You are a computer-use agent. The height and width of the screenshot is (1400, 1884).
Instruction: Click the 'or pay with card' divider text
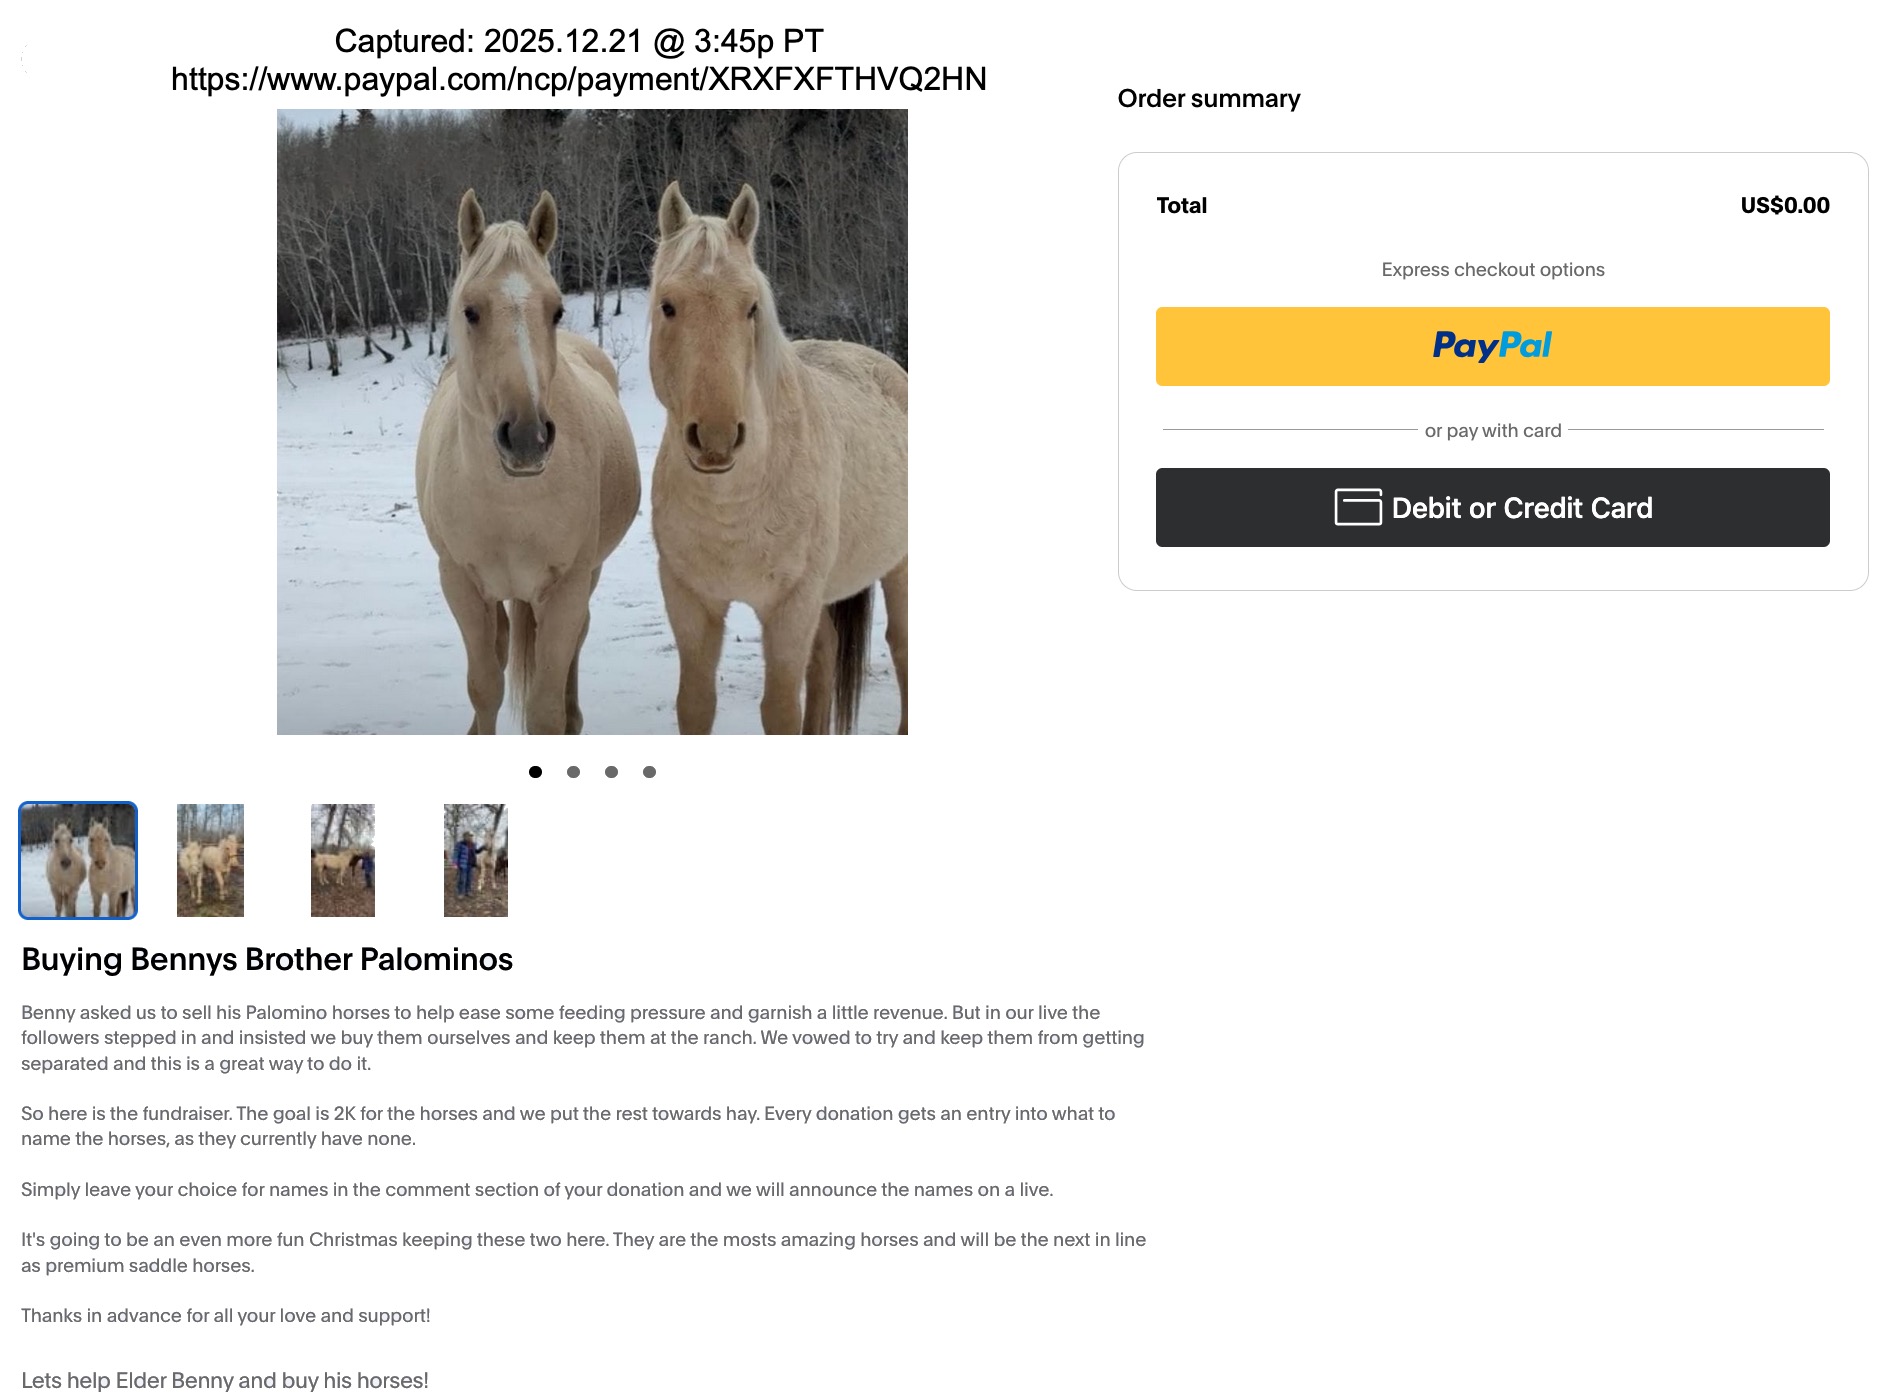click(x=1492, y=430)
